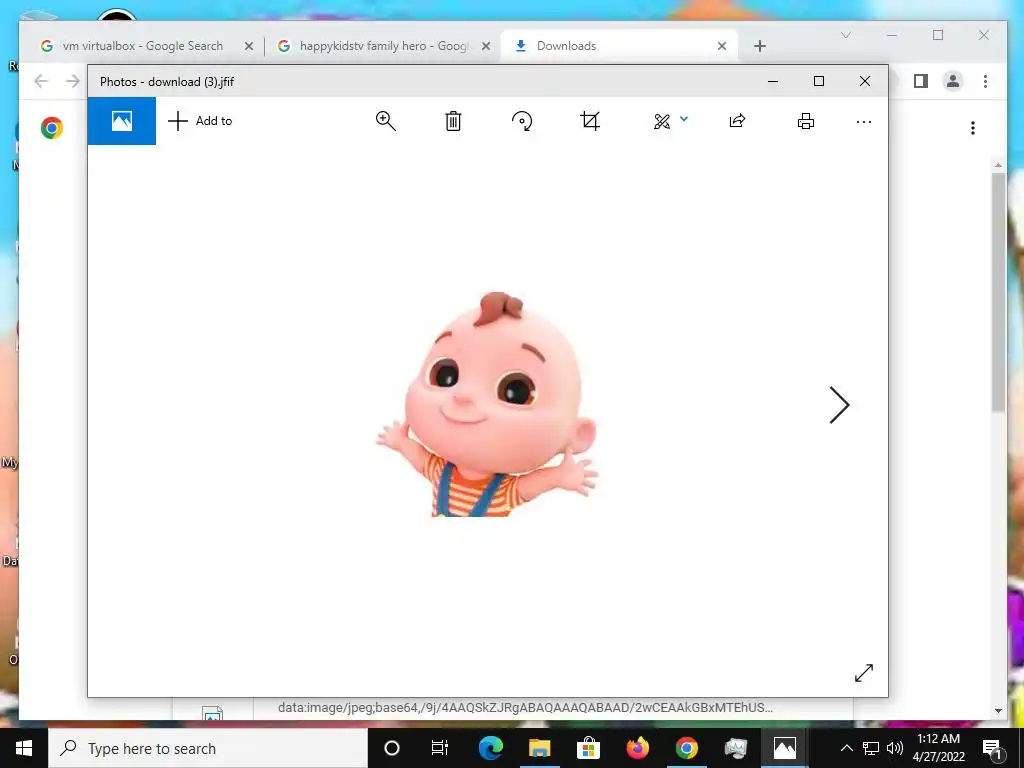Go back in Chrome
The image size is (1024, 768).
point(41,81)
